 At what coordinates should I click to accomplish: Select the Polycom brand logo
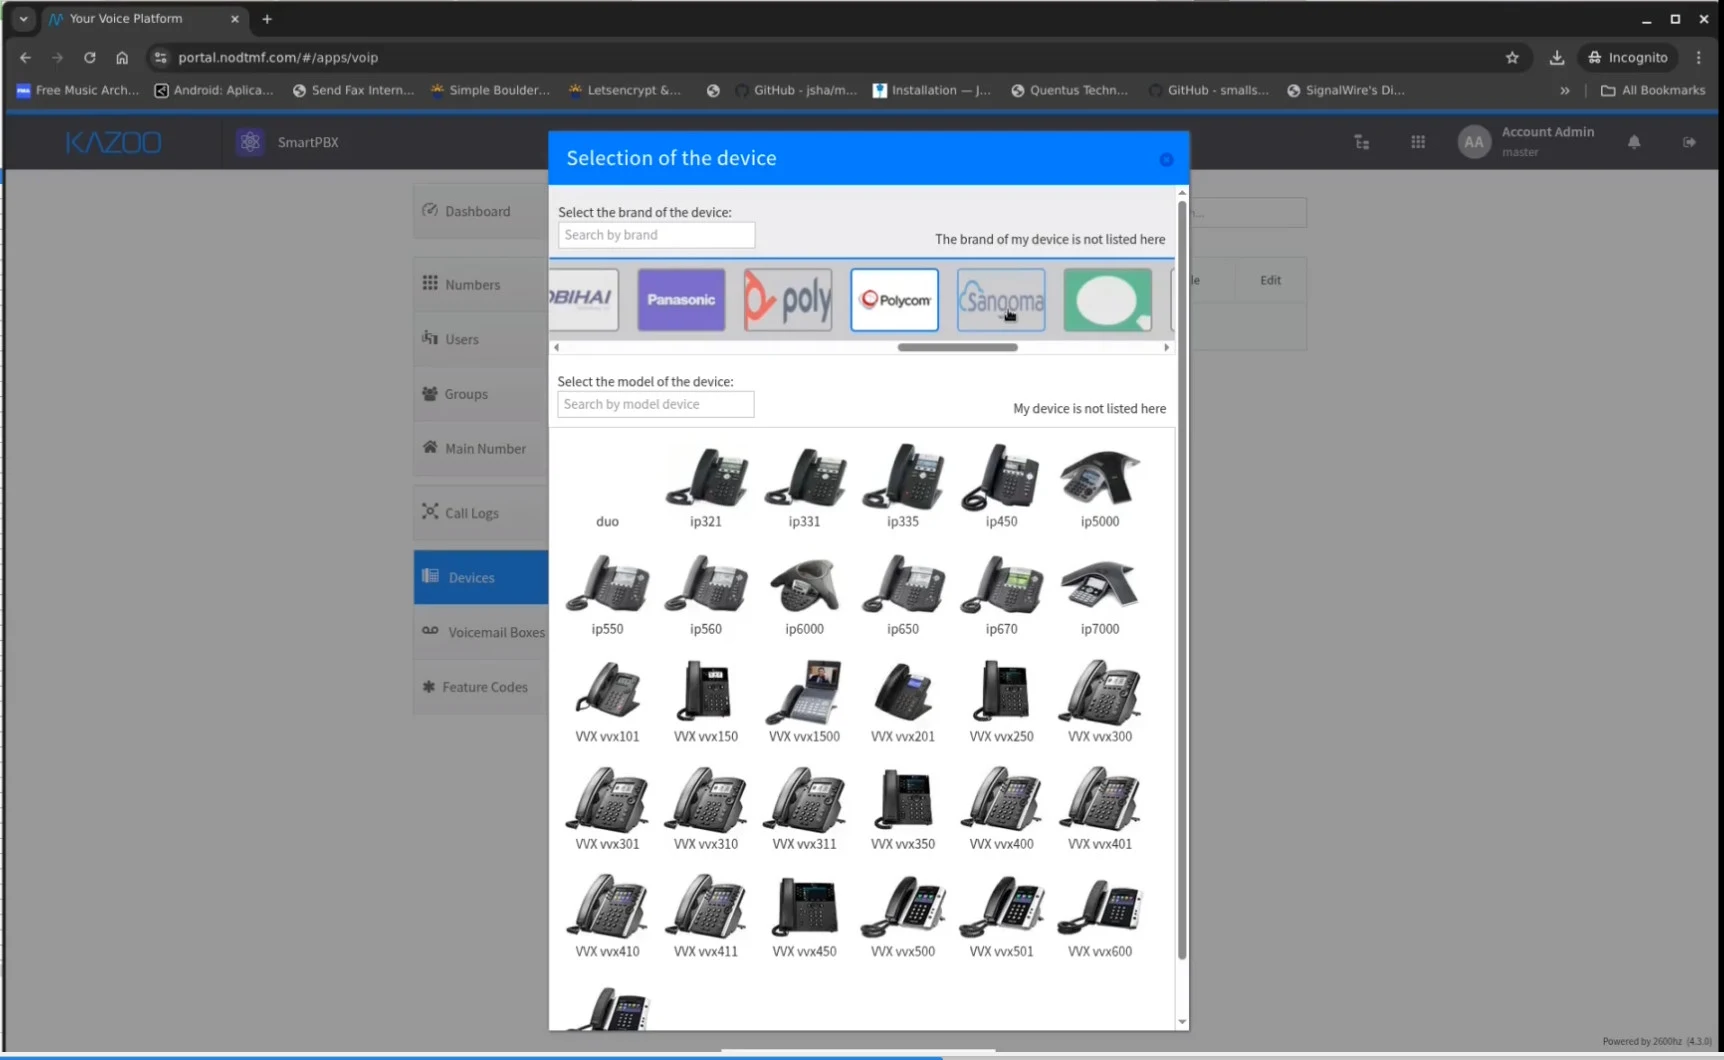(894, 300)
